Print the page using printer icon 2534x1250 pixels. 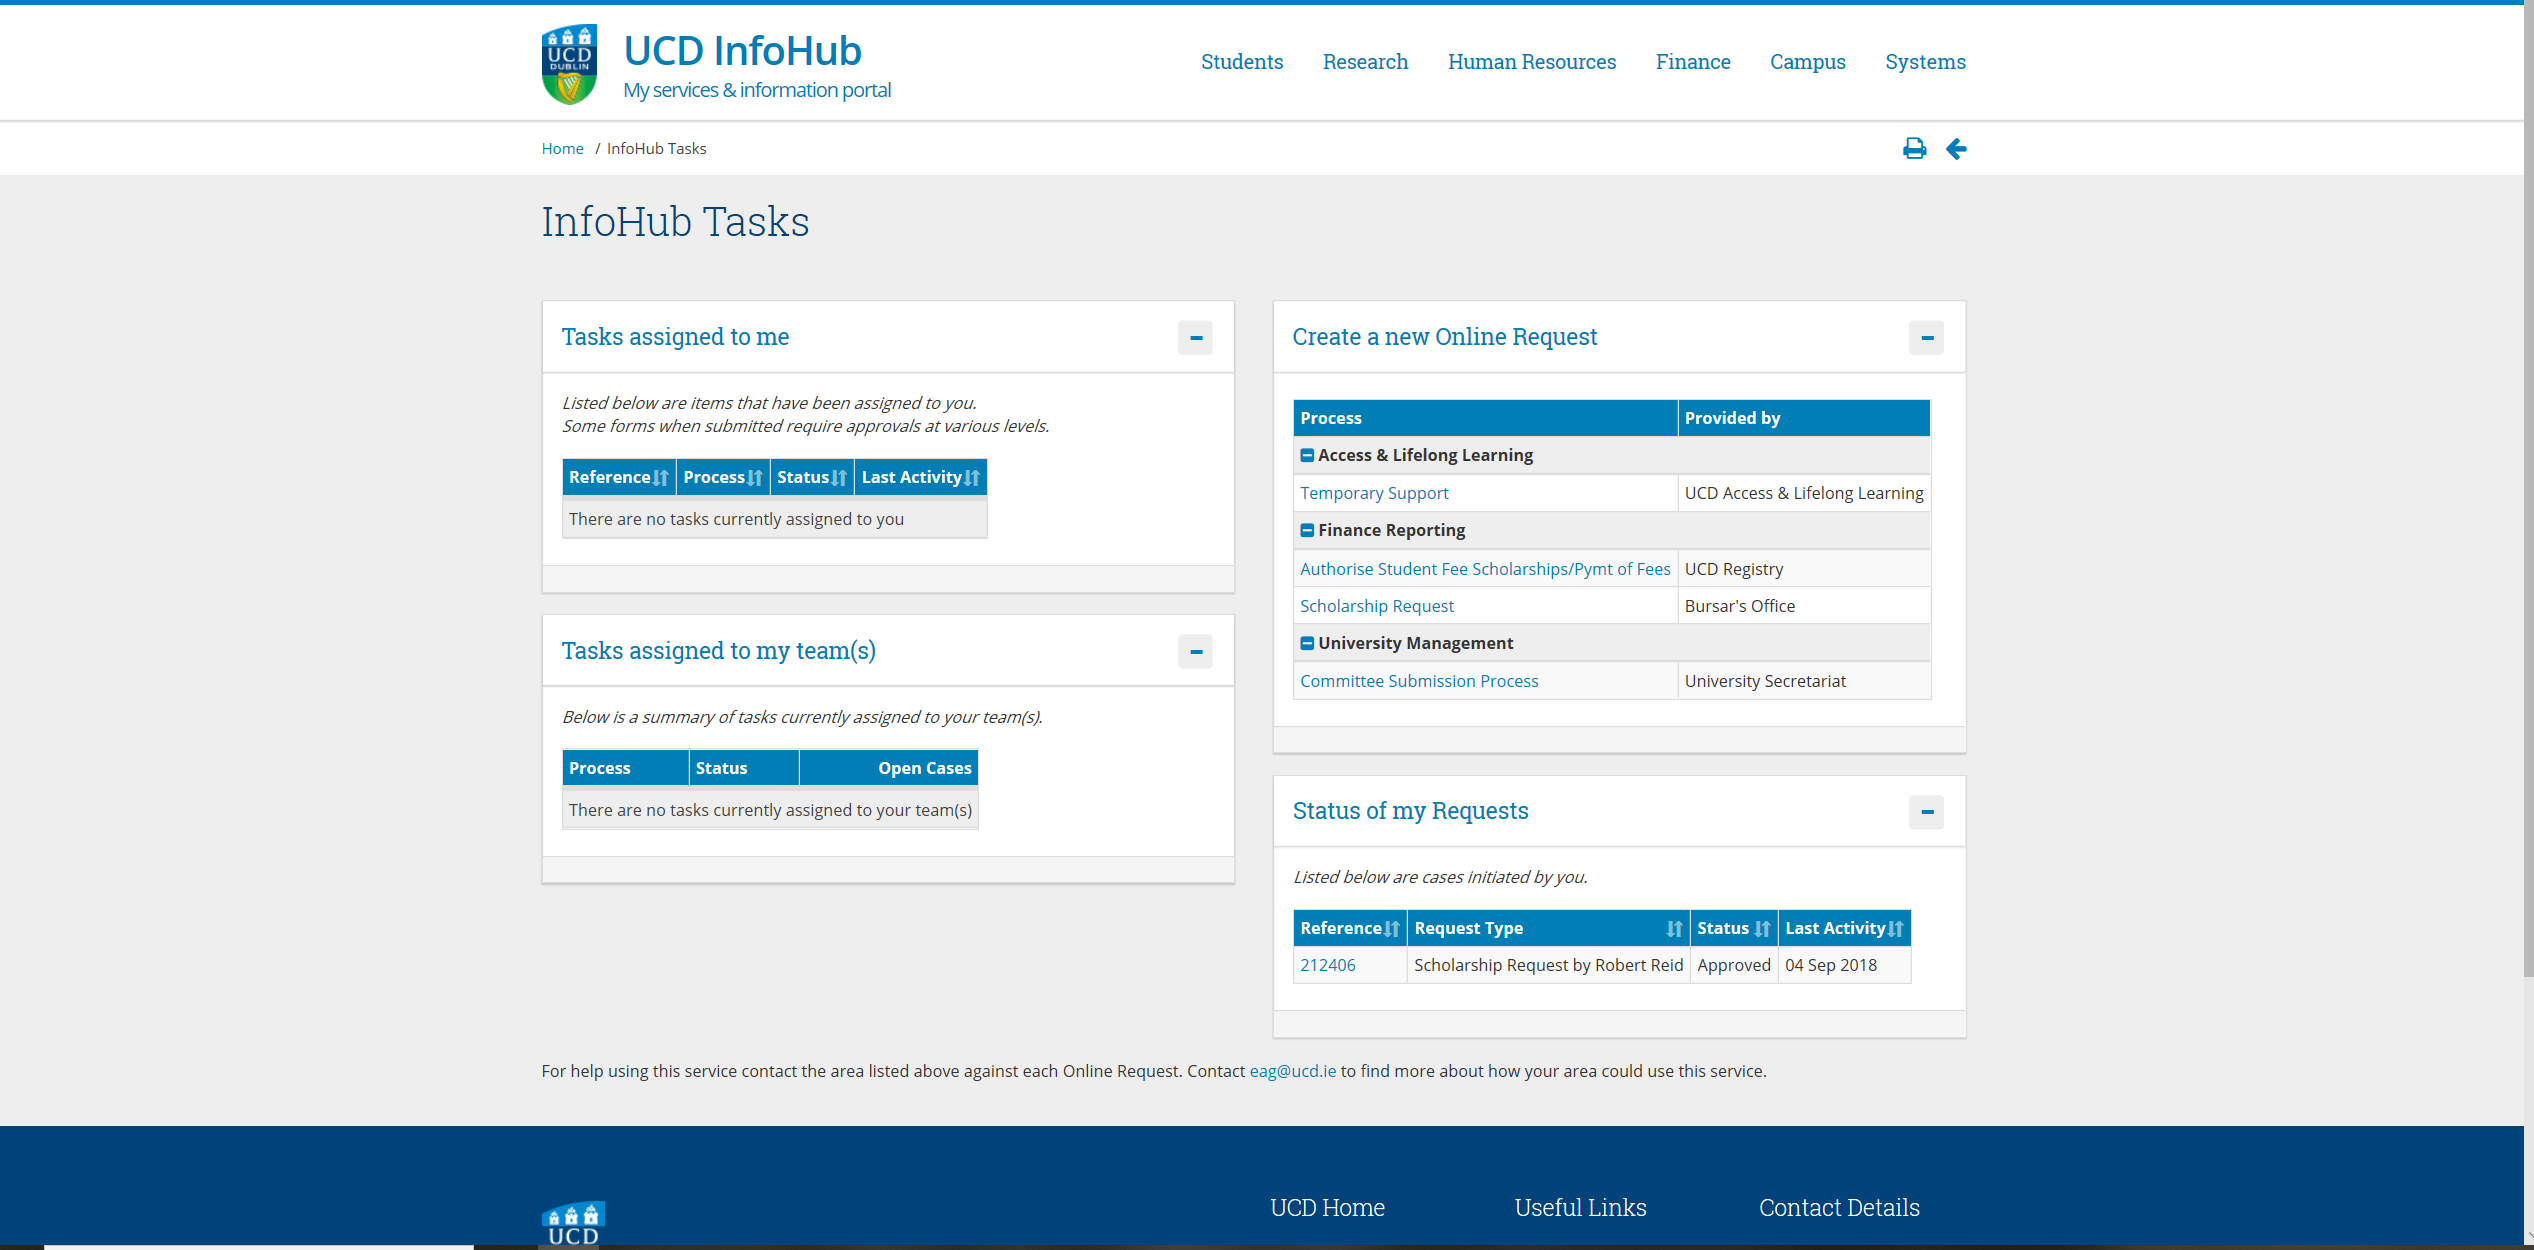pos(1914,149)
